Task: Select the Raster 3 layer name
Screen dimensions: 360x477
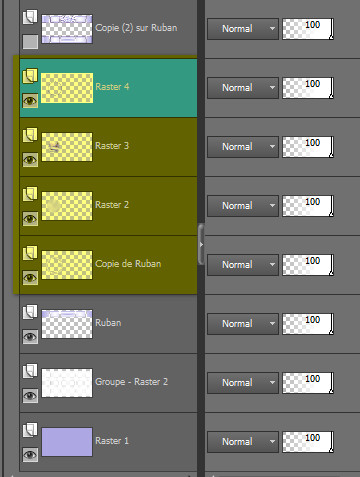Action: (x=112, y=146)
